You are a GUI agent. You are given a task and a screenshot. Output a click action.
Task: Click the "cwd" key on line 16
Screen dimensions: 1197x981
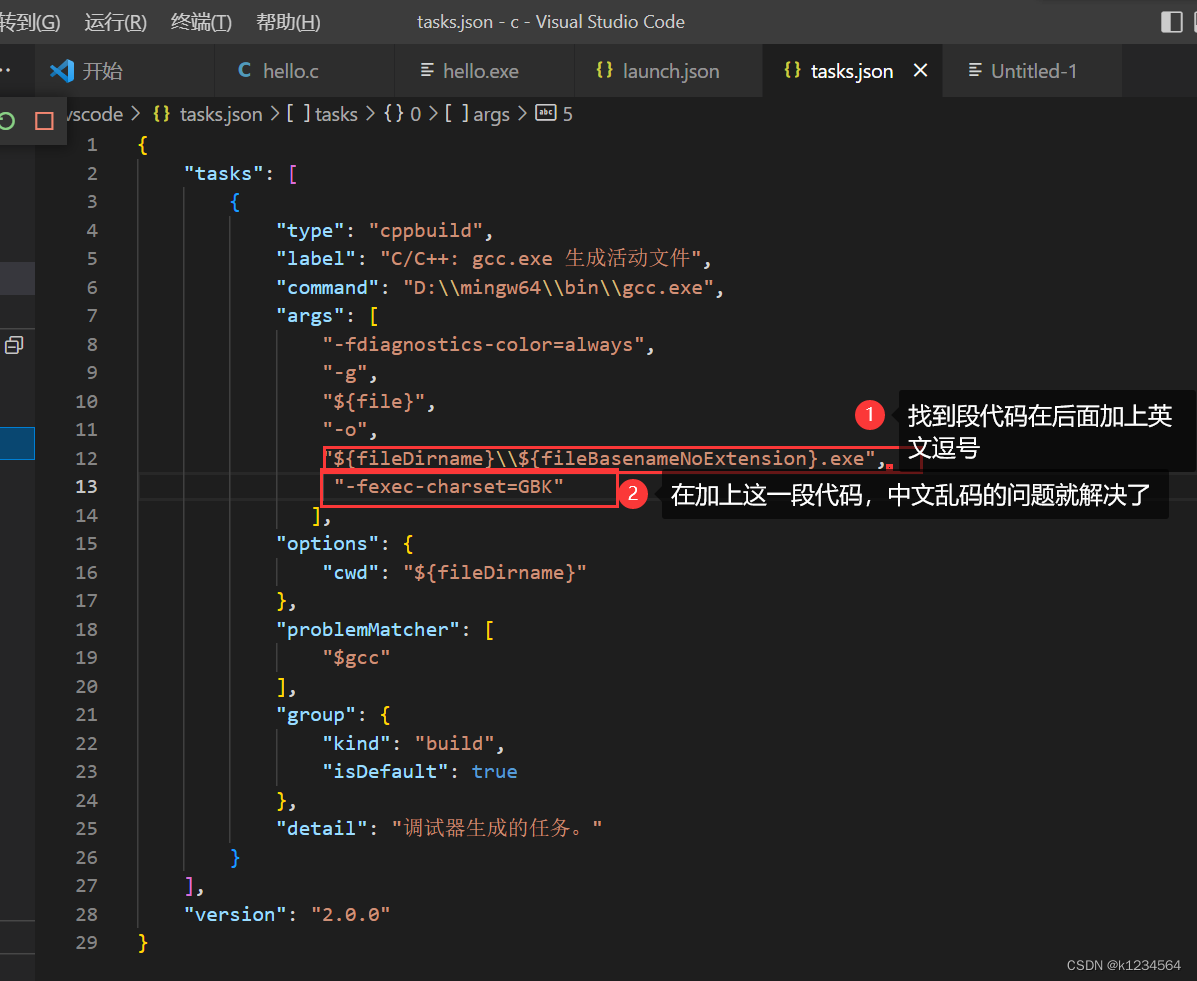(351, 573)
